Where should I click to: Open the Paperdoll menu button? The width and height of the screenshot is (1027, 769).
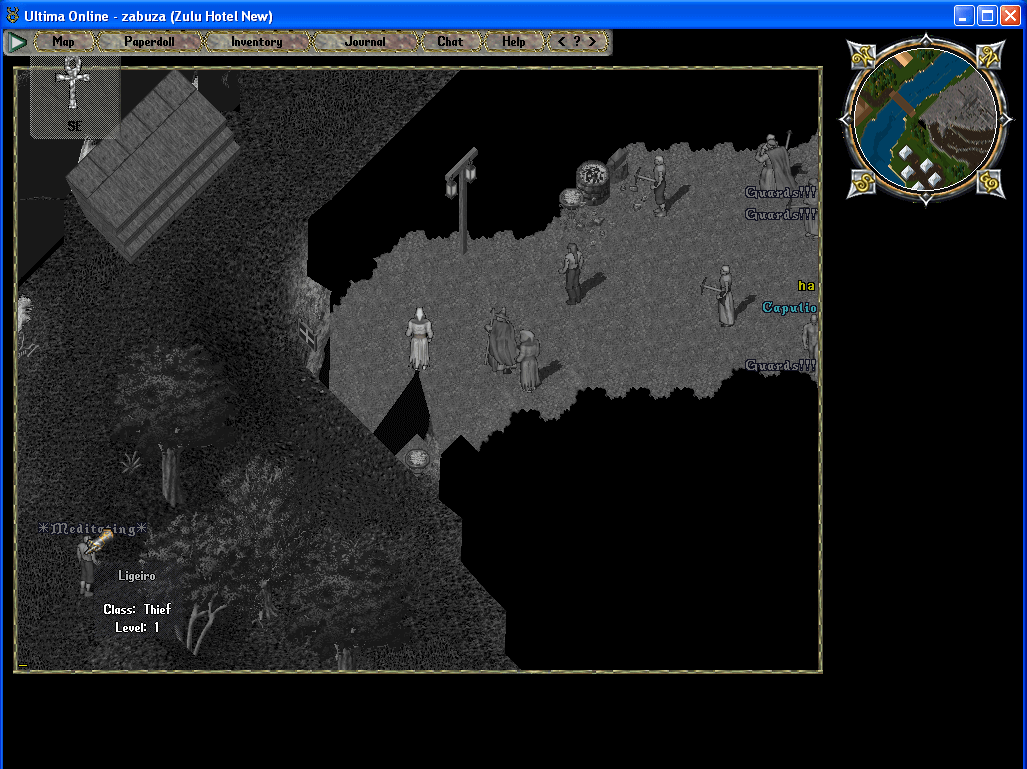click(x=149, y=42)
